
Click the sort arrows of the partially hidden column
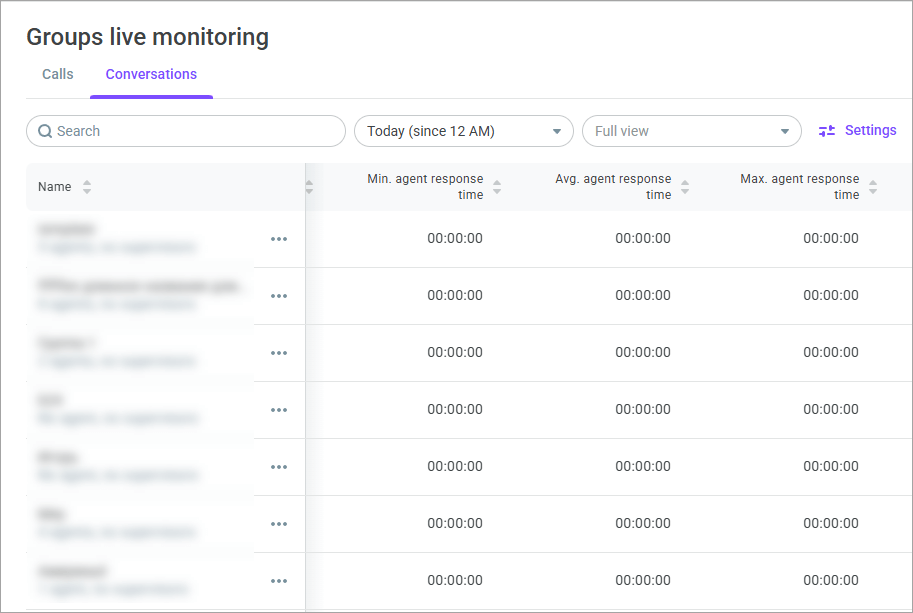pyautogui.click(x=309, y=187)
